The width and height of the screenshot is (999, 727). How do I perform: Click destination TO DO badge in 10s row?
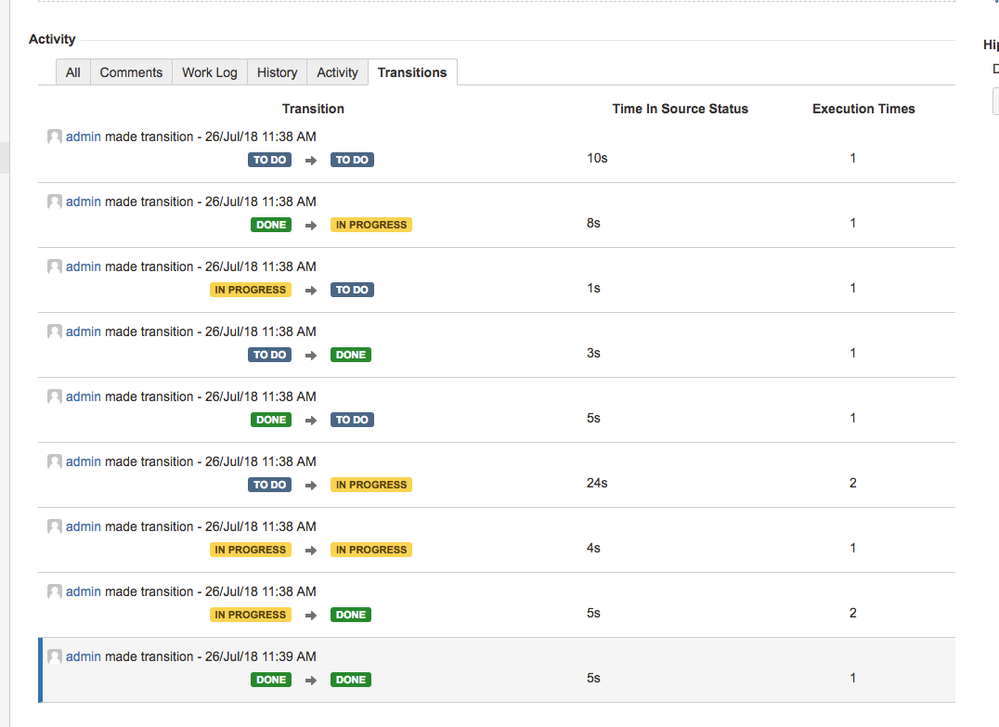pyautogui.click(x=352, y=160)
